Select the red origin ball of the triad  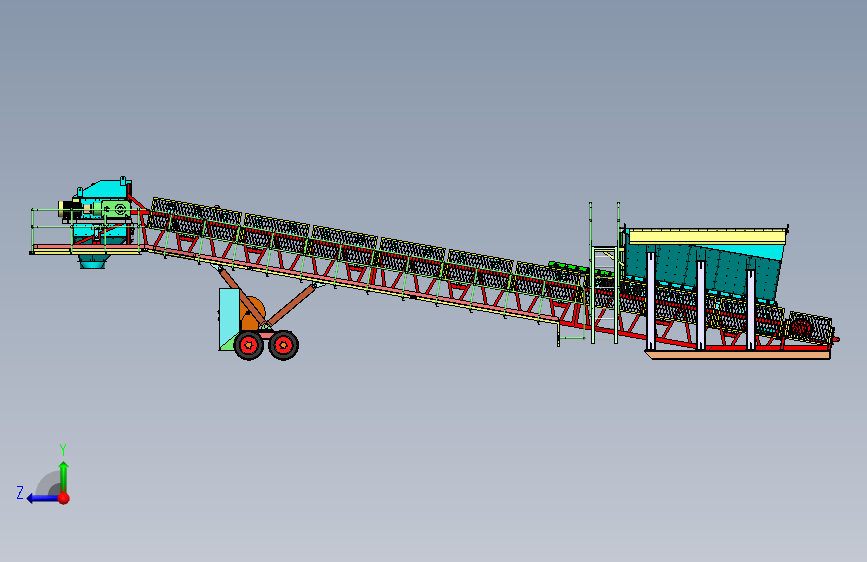(64, 498)
